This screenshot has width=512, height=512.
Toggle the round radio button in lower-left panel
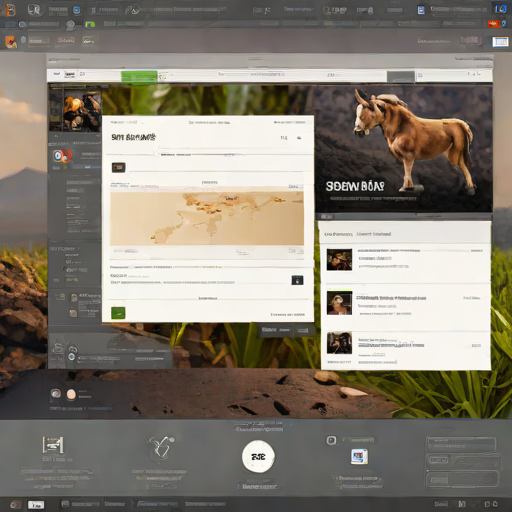(x=71, y=357)
